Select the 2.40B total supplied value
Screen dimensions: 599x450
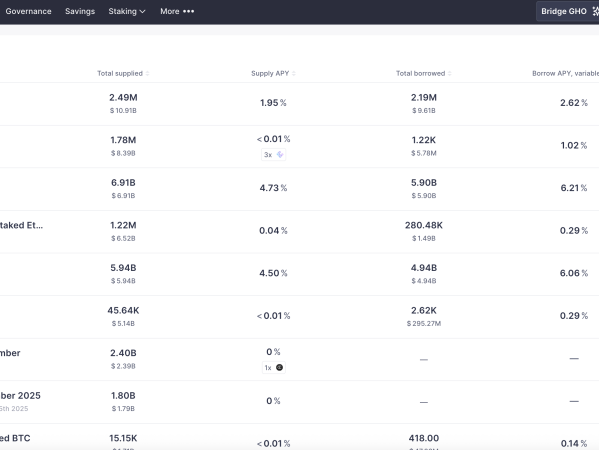[x=123, y=353]
